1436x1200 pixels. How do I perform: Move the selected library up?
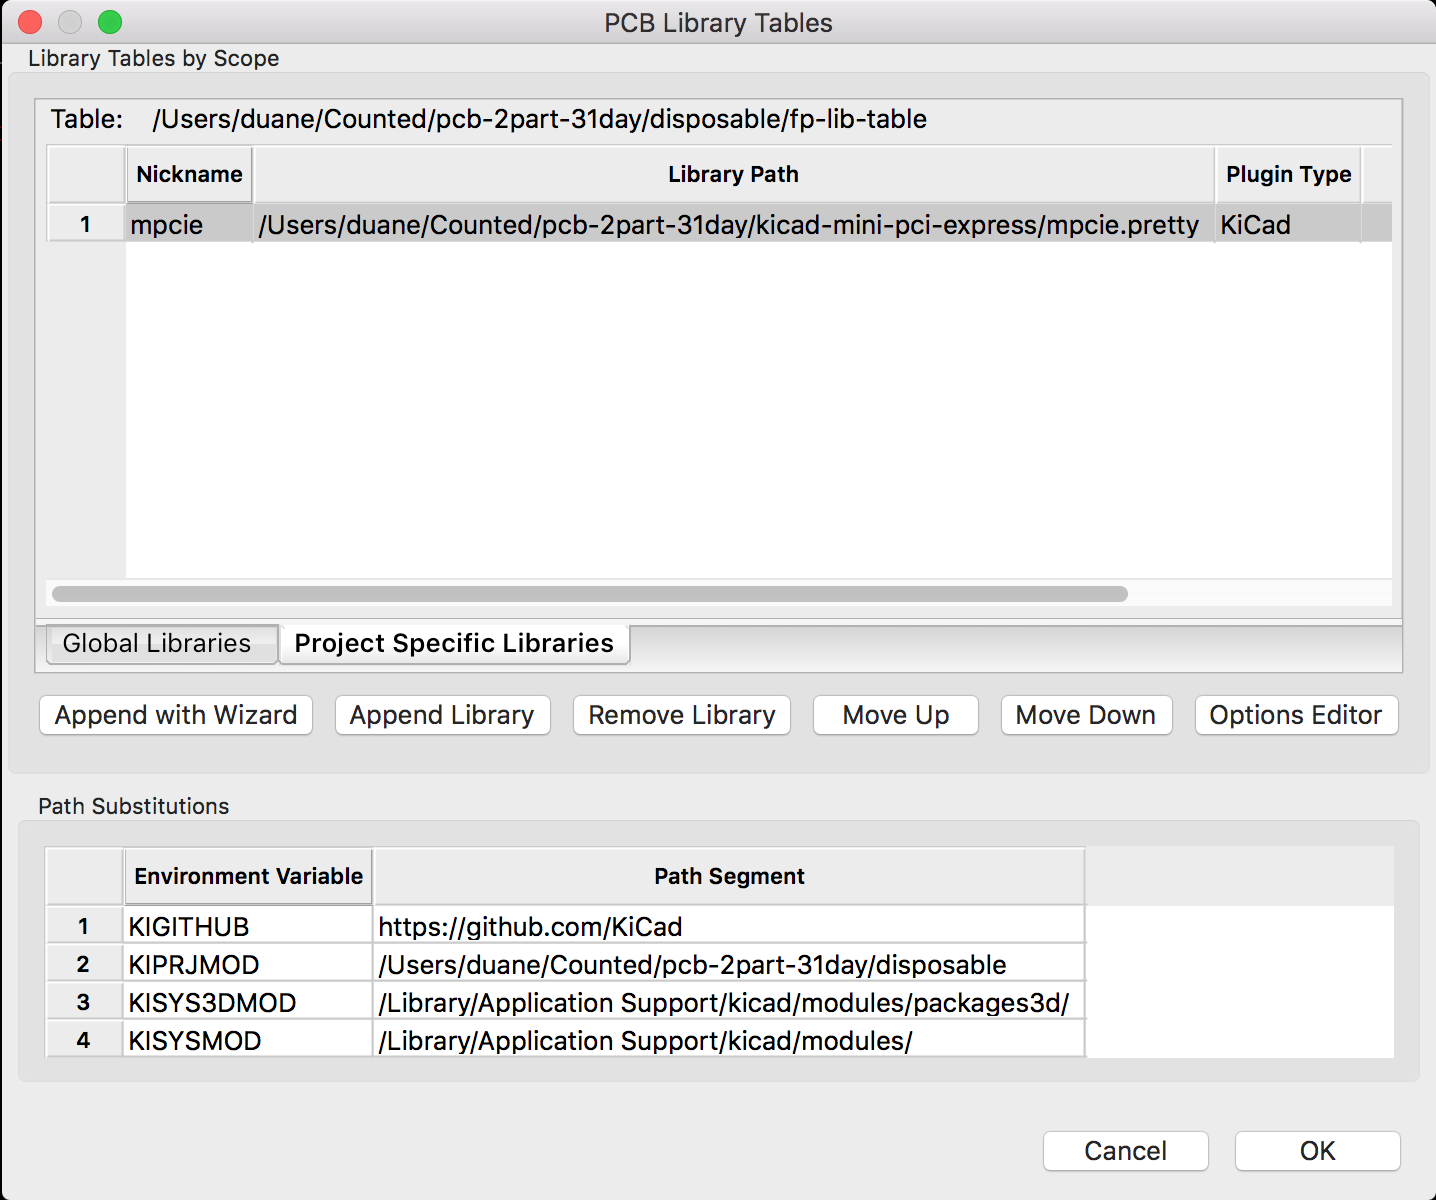click(895, 715)
